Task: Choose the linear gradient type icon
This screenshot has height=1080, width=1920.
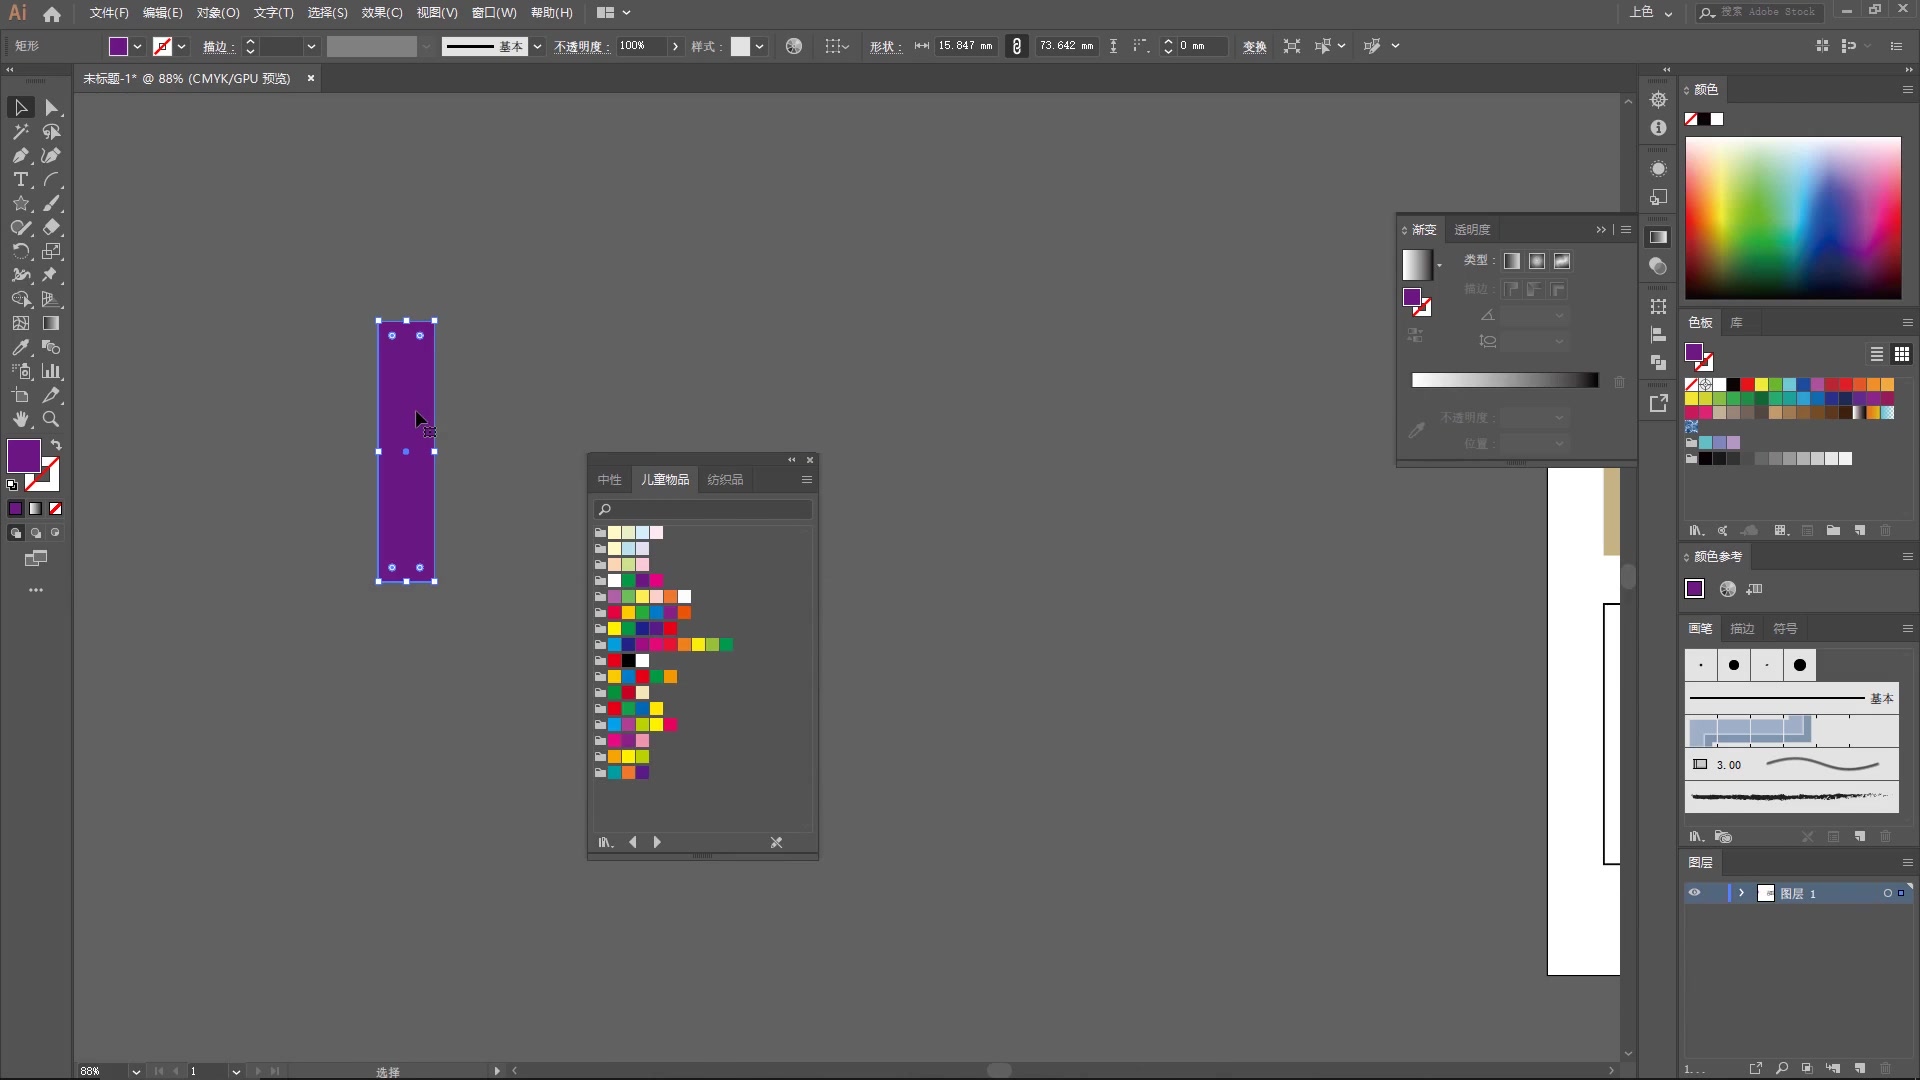Action: pyautogui.click(x=1512, y=261)
